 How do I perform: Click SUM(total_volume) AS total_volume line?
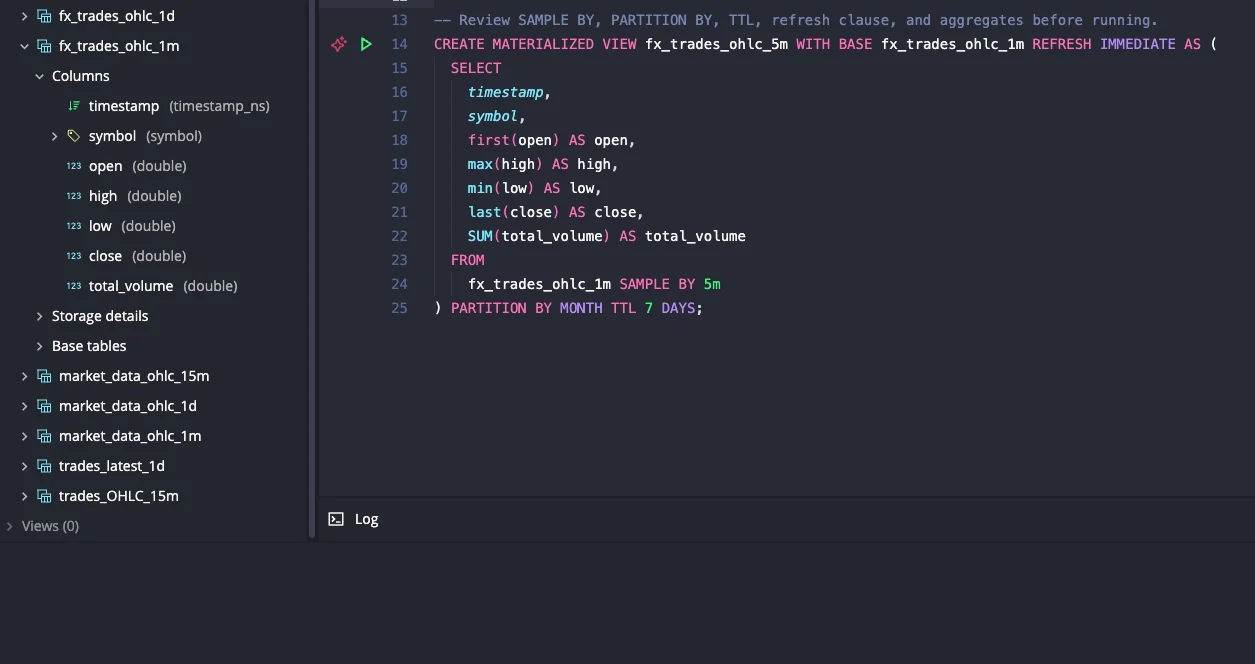607,236
